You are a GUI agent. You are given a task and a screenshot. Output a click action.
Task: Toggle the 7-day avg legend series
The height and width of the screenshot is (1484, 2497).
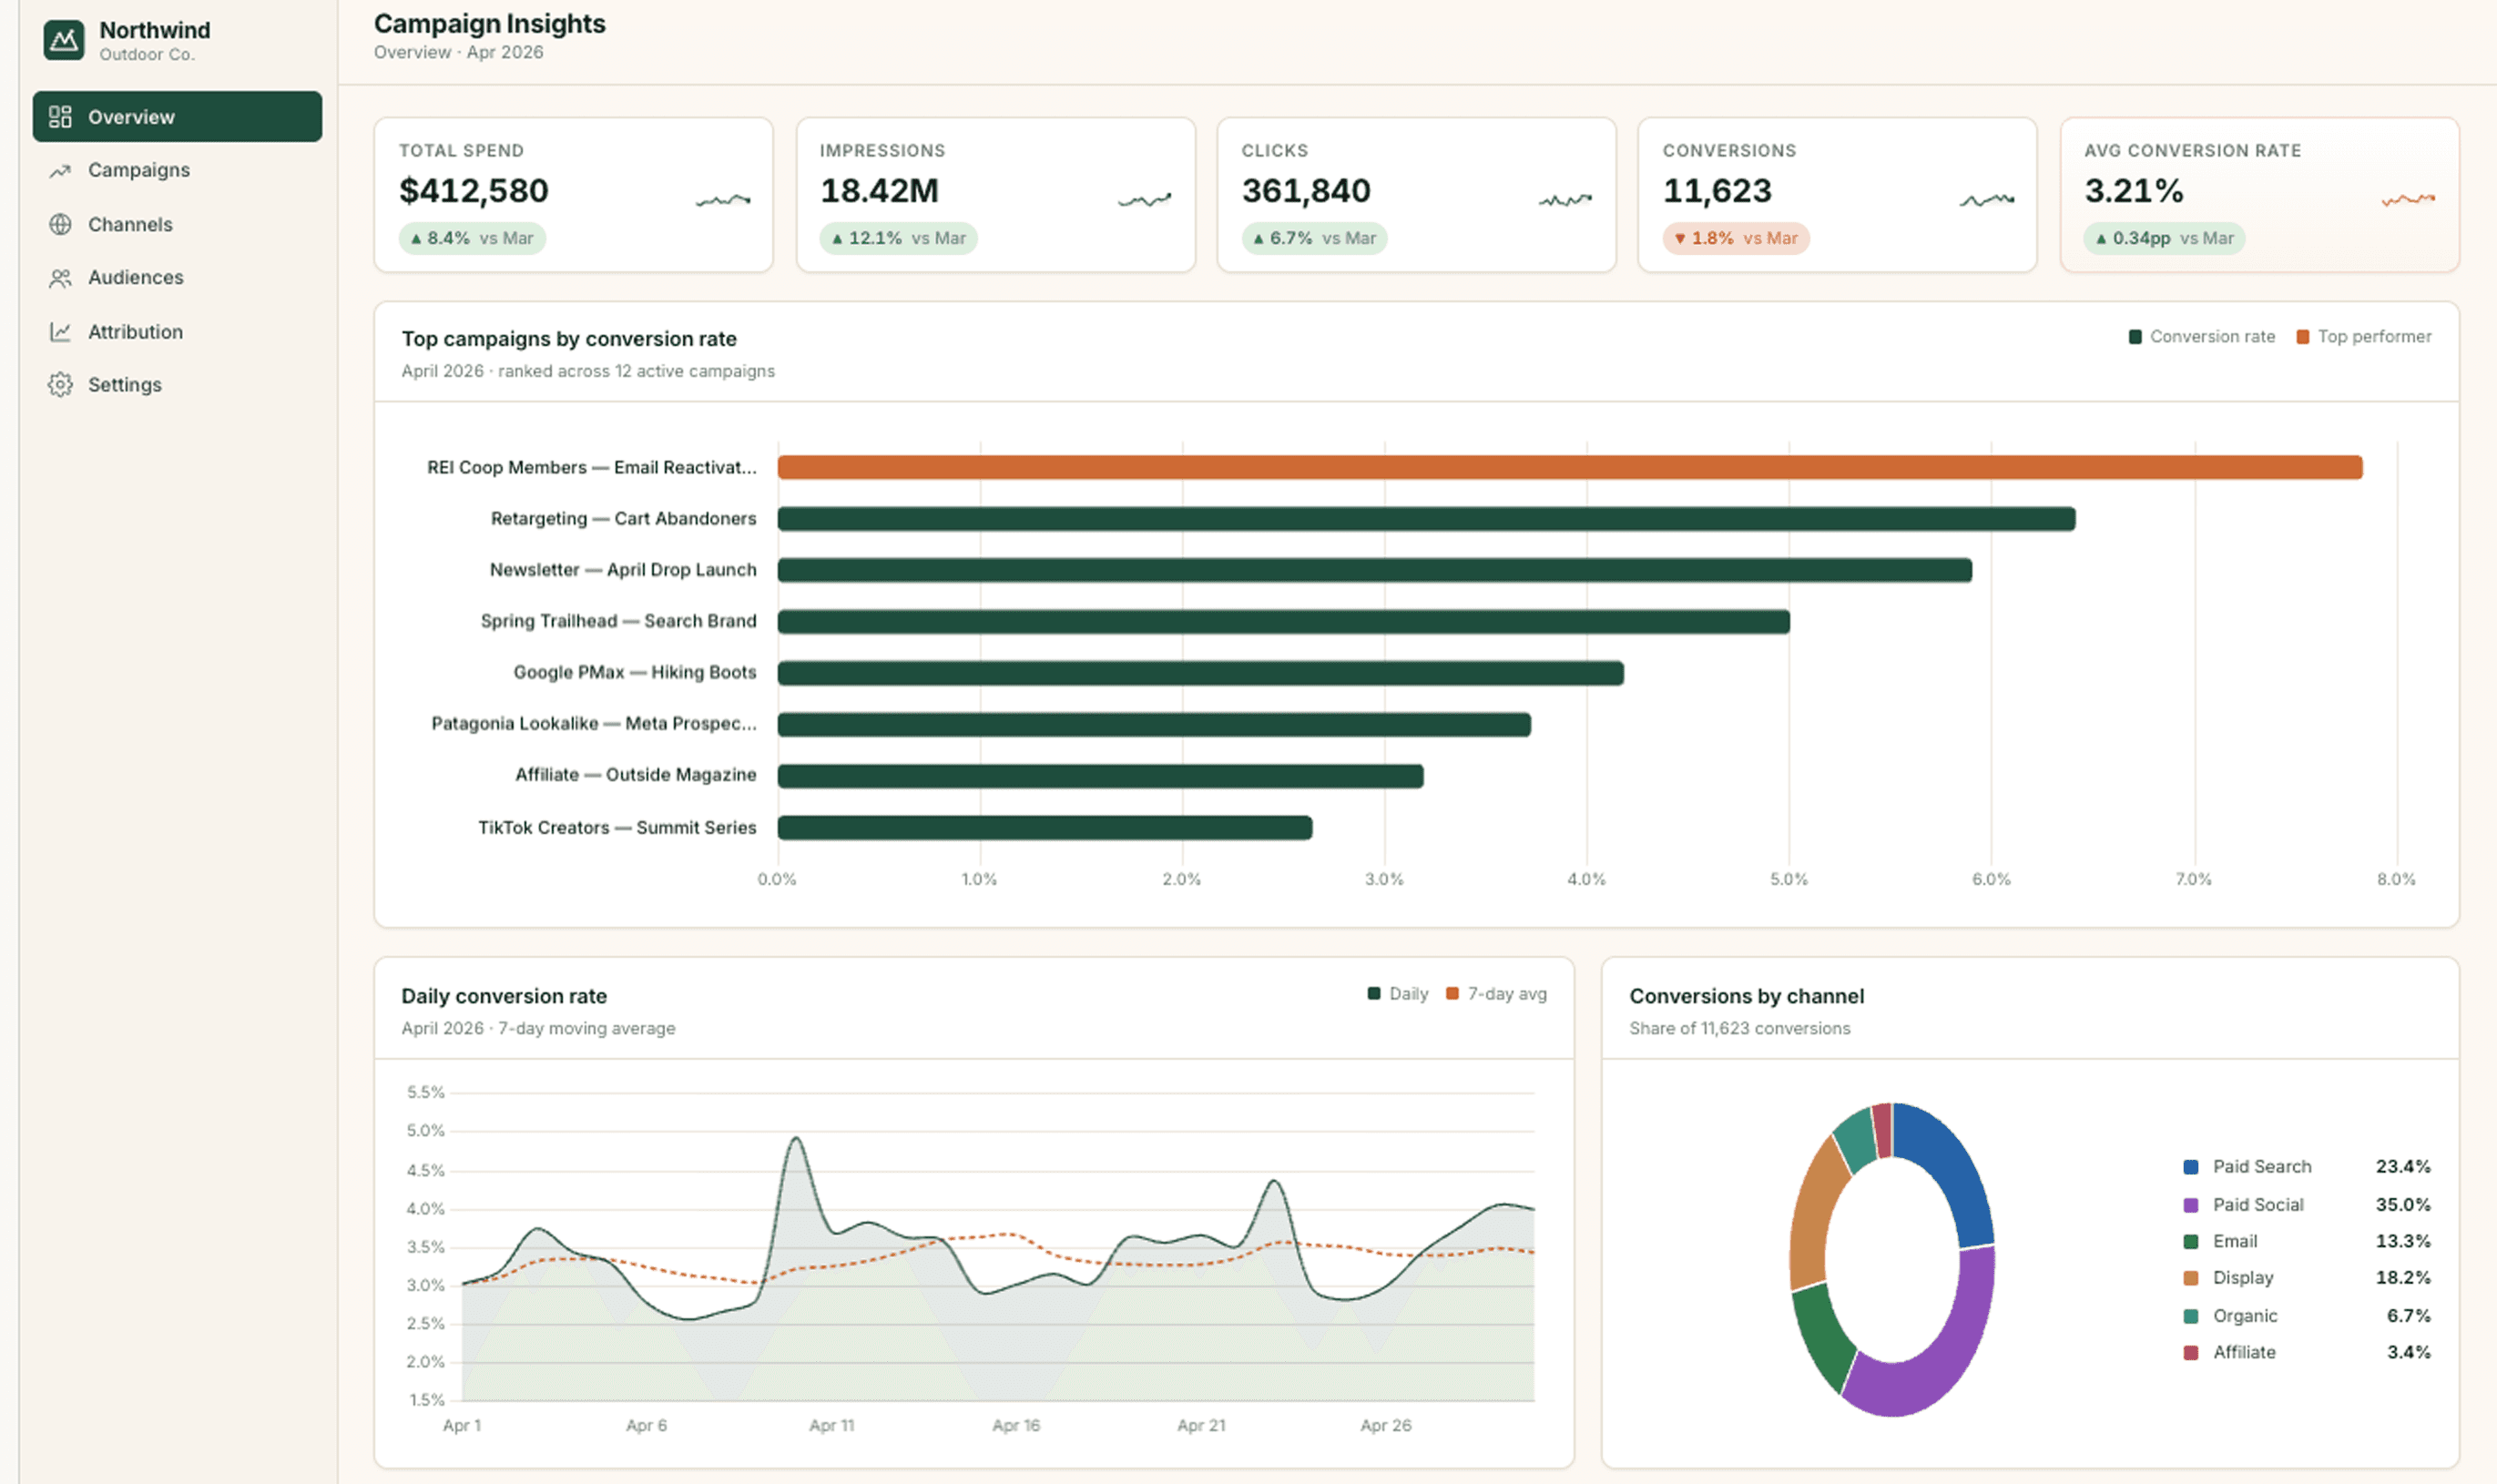[x=1496, y=994]
